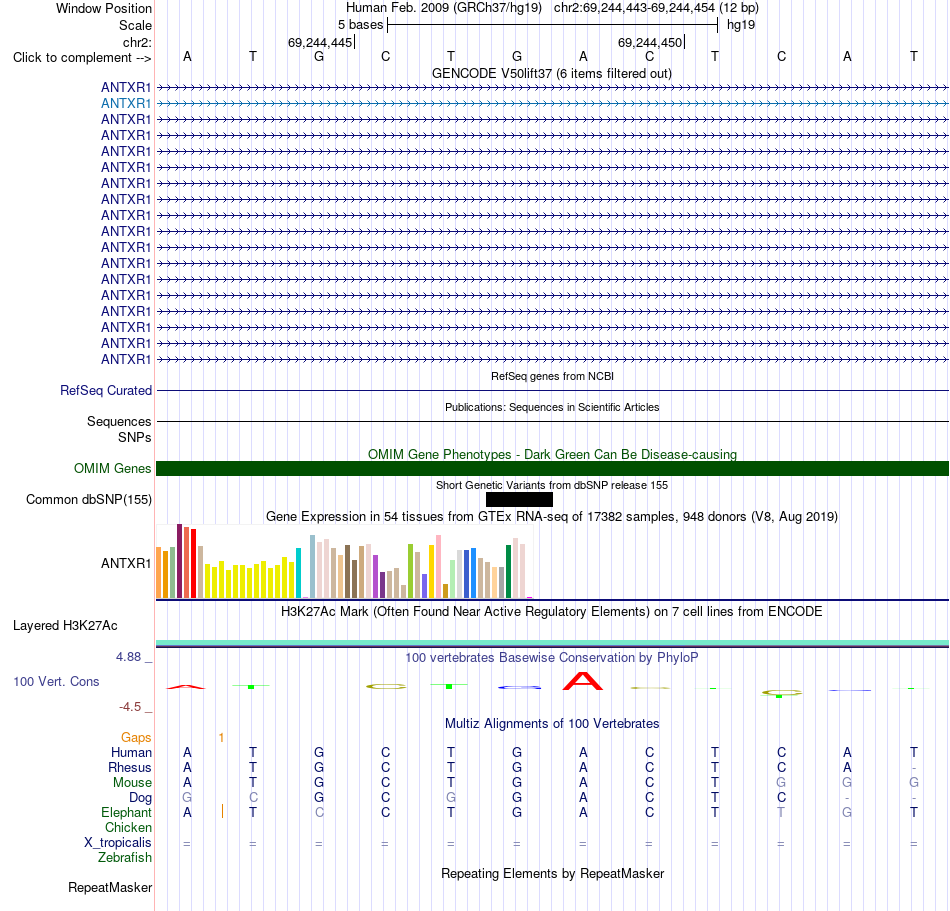The image size is (950, 911).
Task: Open 'Publications: Sequences in Scientific Articles' track title
Action: 552,407
